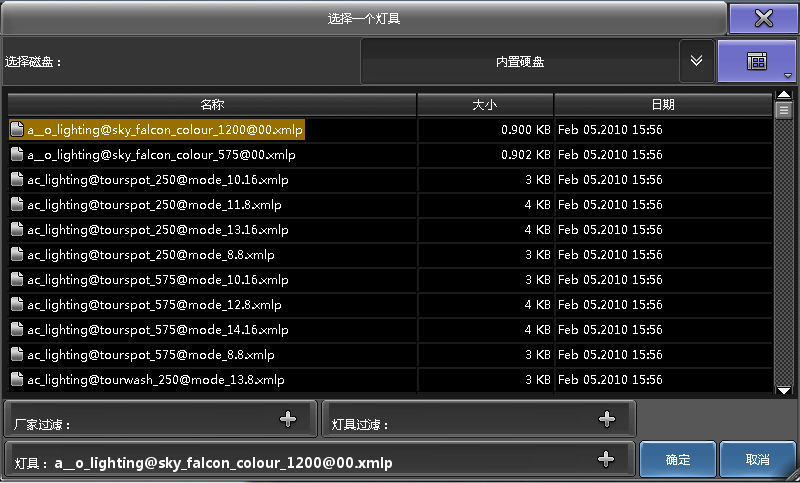The height and width of the screenshot is (483, 800).
Task: Click file icon of tourspot_250@mode_11.8 row
Action: click(17, 205)
